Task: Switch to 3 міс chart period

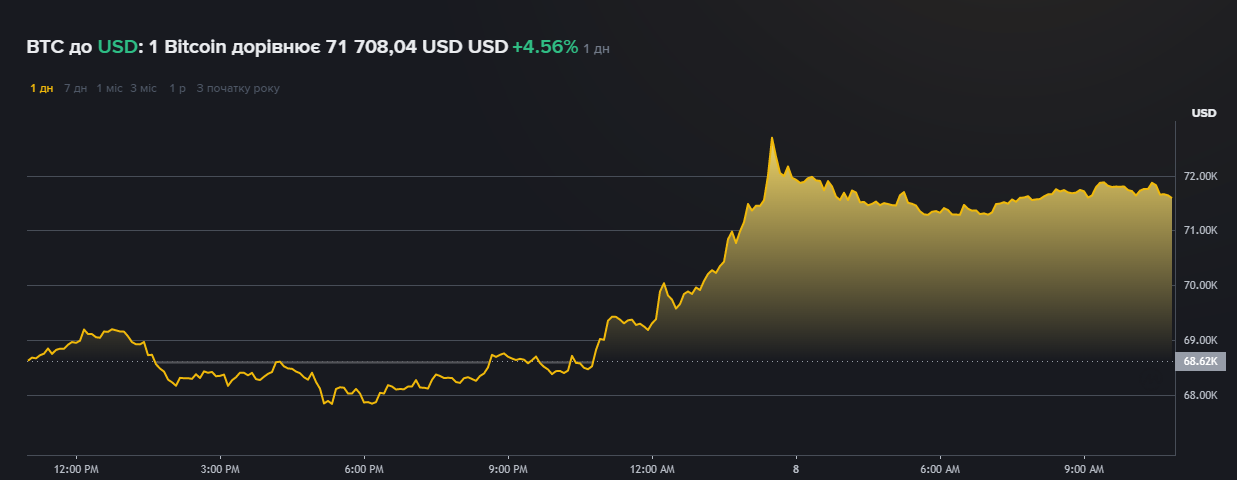Action: click(x=143, y=88)
